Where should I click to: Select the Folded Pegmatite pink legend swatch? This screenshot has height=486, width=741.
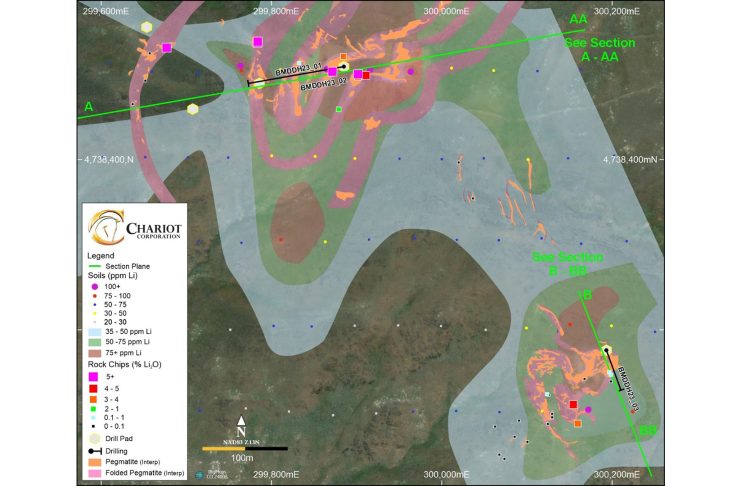click(x=95, y=473)
